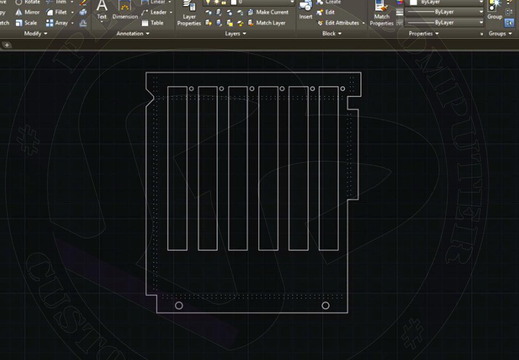Activate the Text annotation tool
Viewport: 519px width, 360px height.
[x=102, y=9]
